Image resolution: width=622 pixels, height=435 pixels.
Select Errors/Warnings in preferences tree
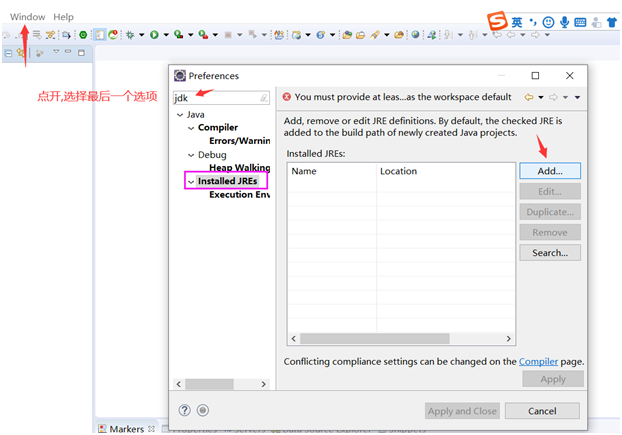(x=240, y=141)
